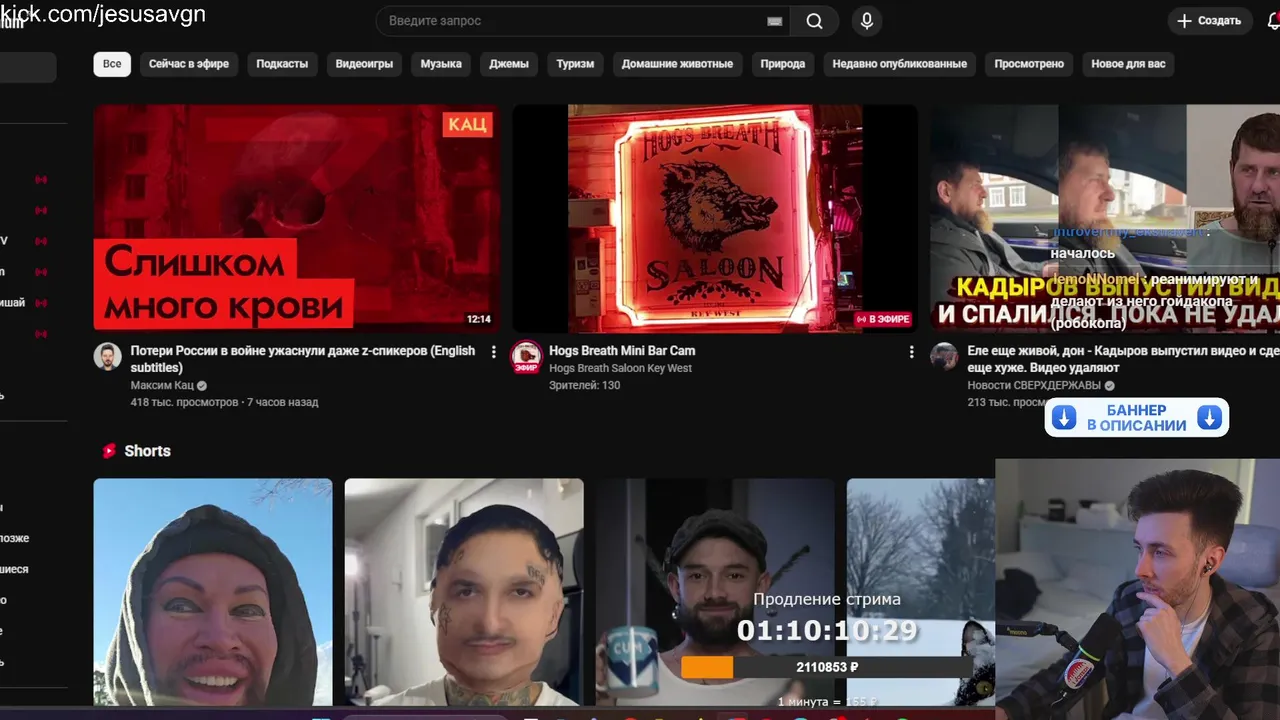1280x720 pixels.
Task: Open the Hogs Breath Saloon live thumbnail
Action: click(x=715, y=218)
